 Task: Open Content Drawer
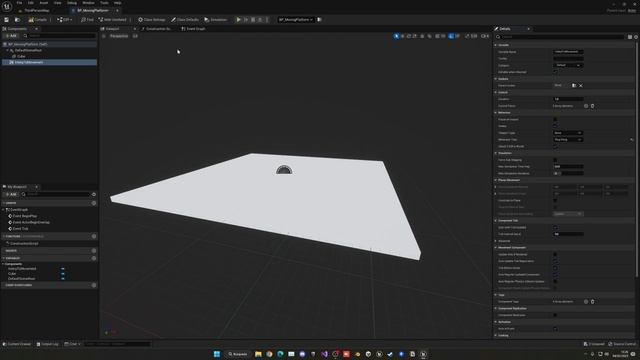pyautogui.click(x=17, y=344)
